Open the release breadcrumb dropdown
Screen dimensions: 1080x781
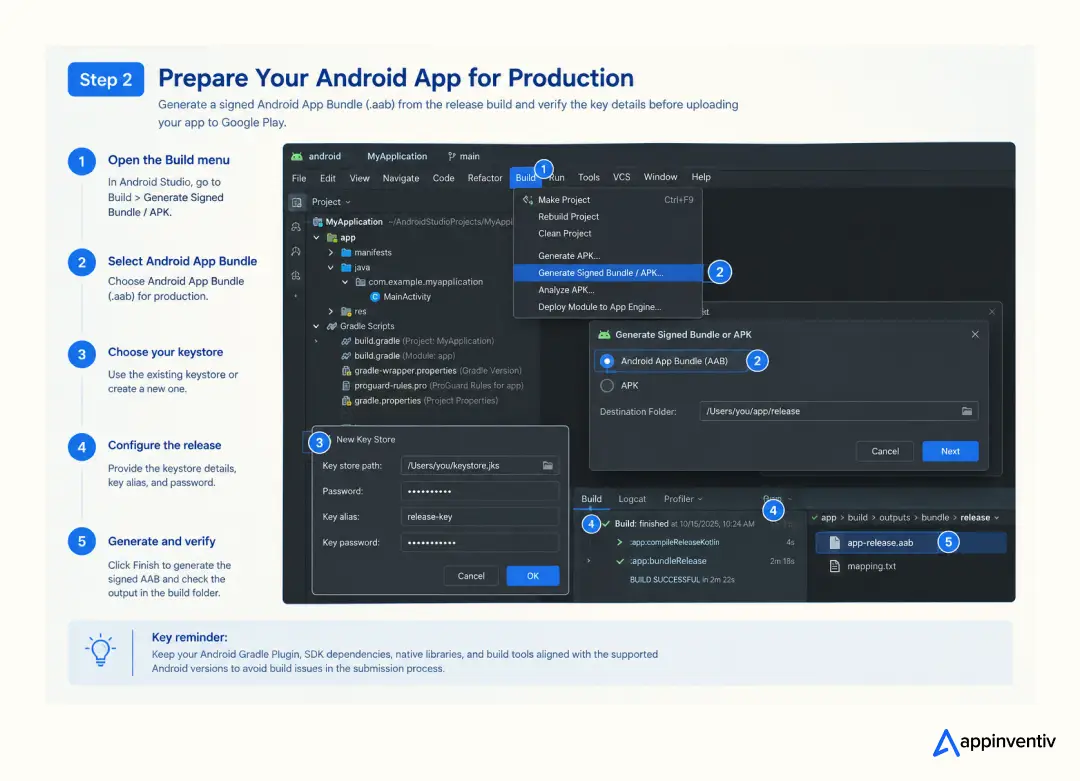click(997, 518)
